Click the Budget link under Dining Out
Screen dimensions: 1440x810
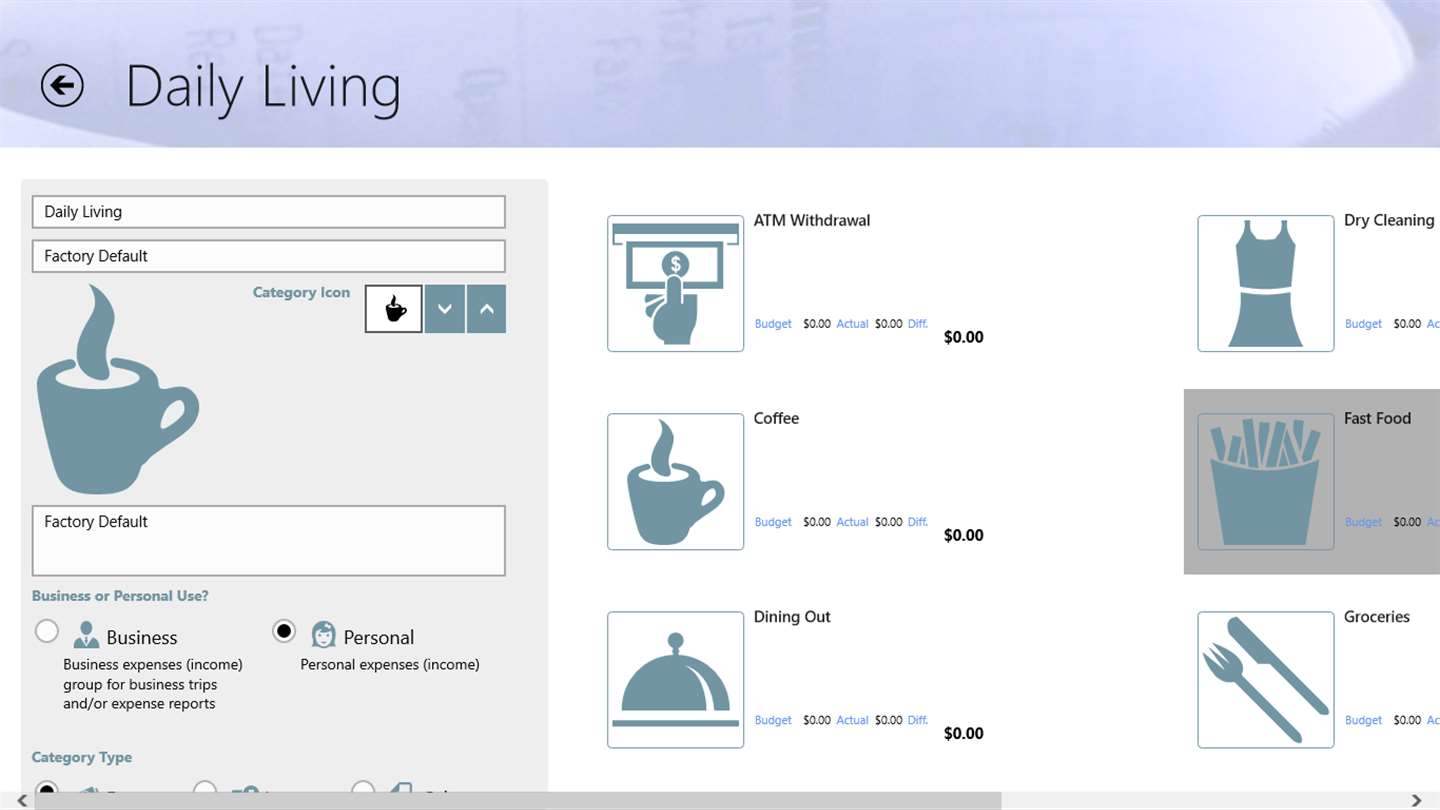pyautogui.click(x=773, y=720)
